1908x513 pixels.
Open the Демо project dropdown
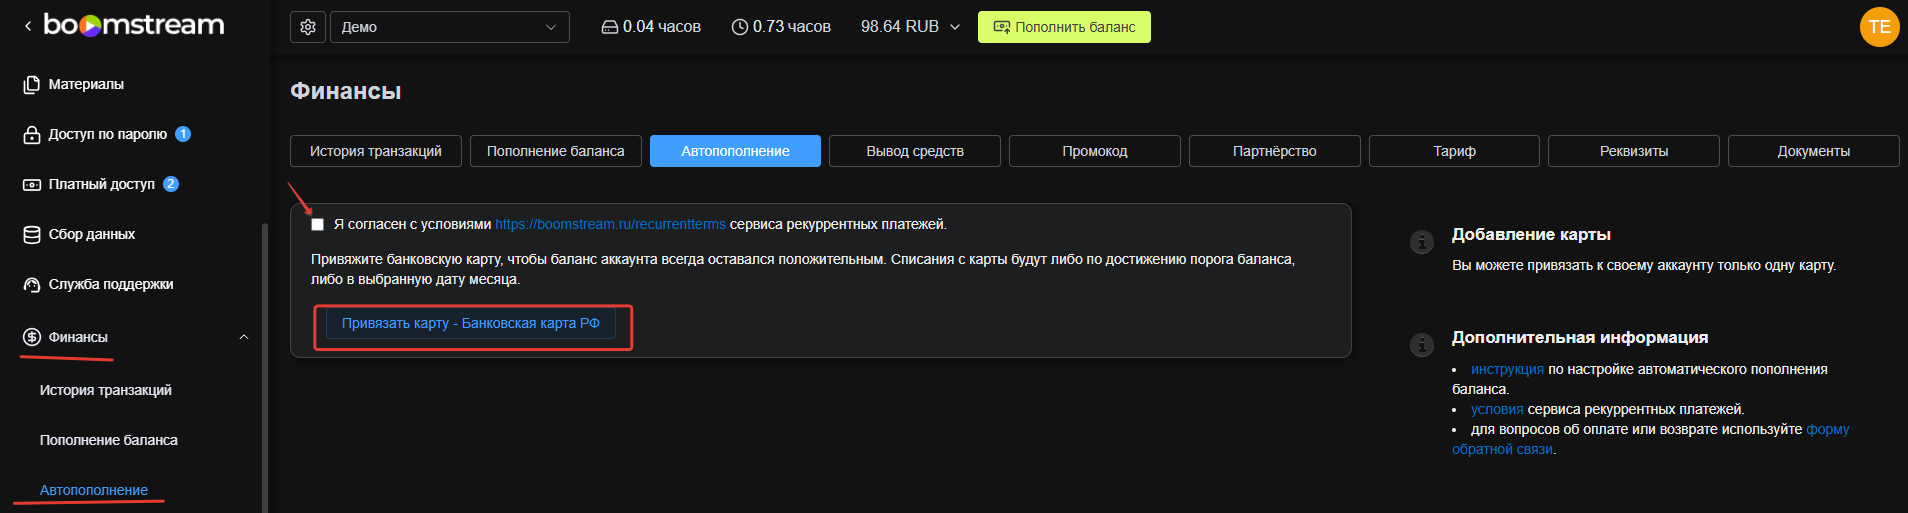point(450,27)
